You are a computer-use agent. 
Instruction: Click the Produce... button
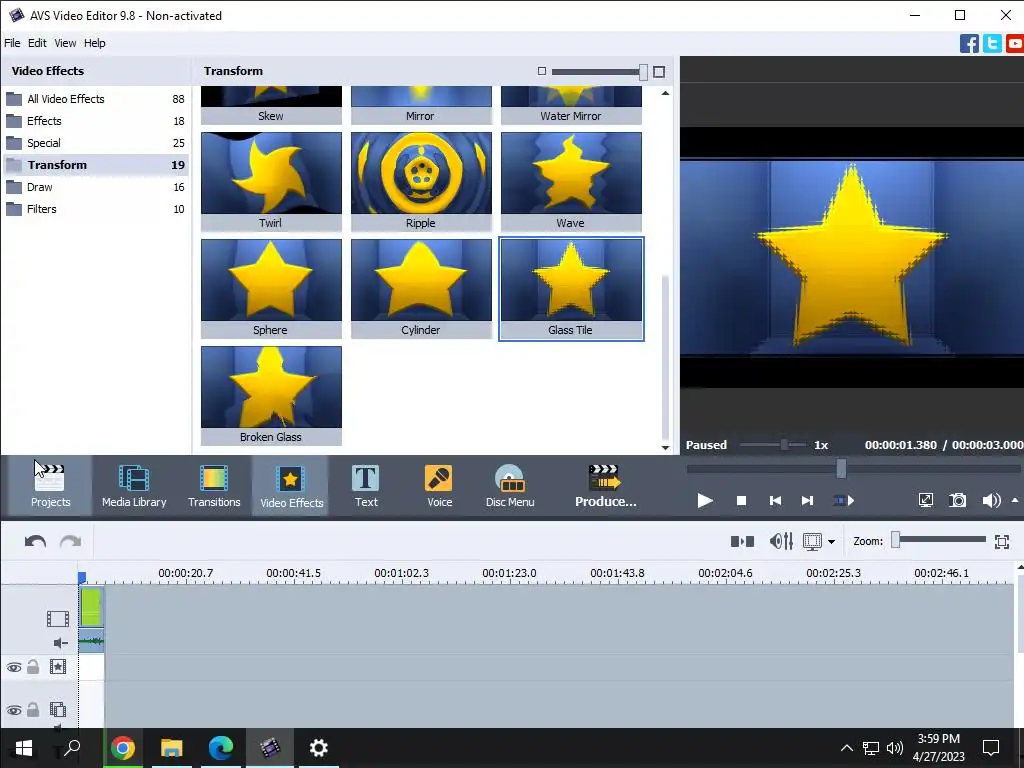tap(605, 486)
